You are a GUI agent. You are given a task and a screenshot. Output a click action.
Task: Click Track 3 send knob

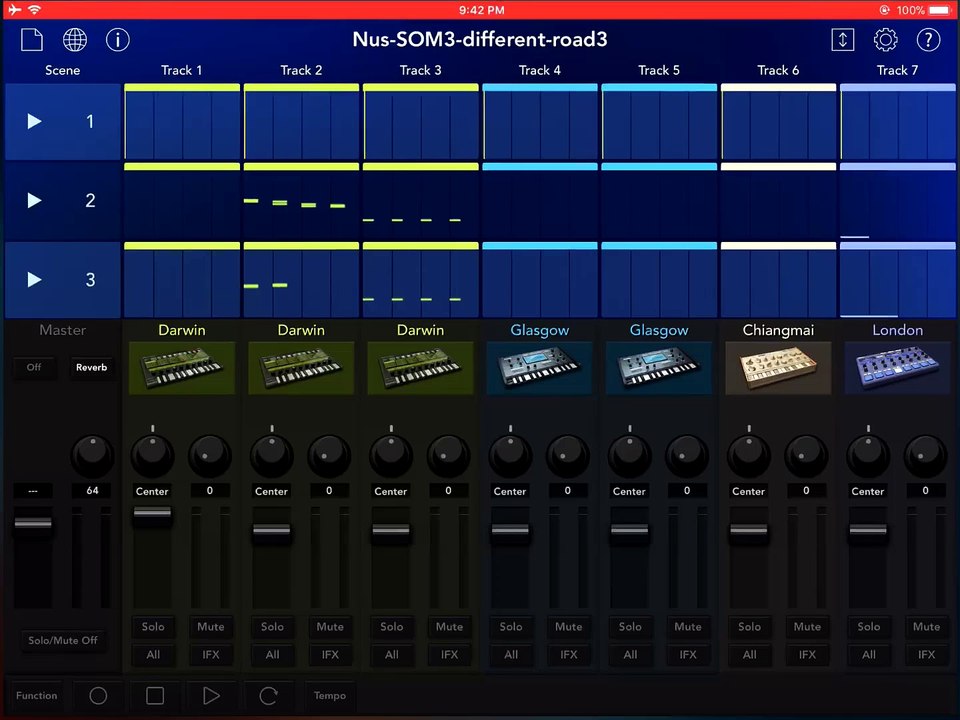coord(449,456)
